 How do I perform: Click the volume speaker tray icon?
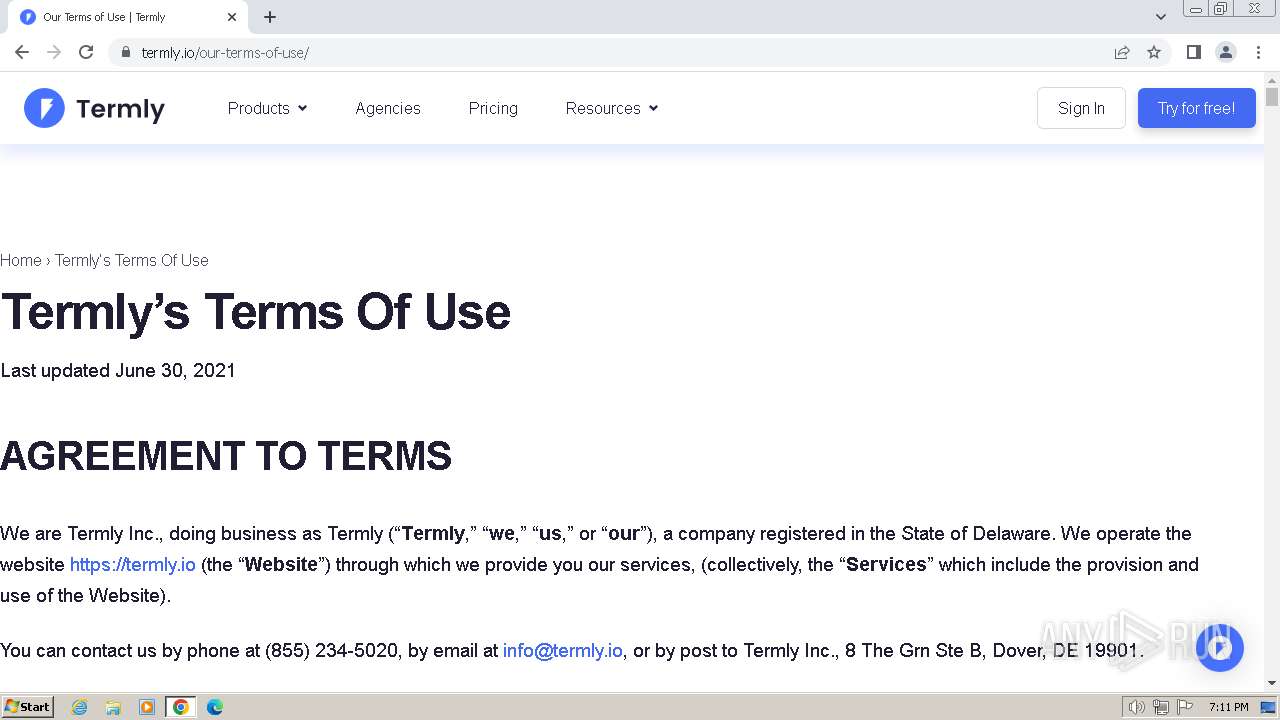point(1137,707)
